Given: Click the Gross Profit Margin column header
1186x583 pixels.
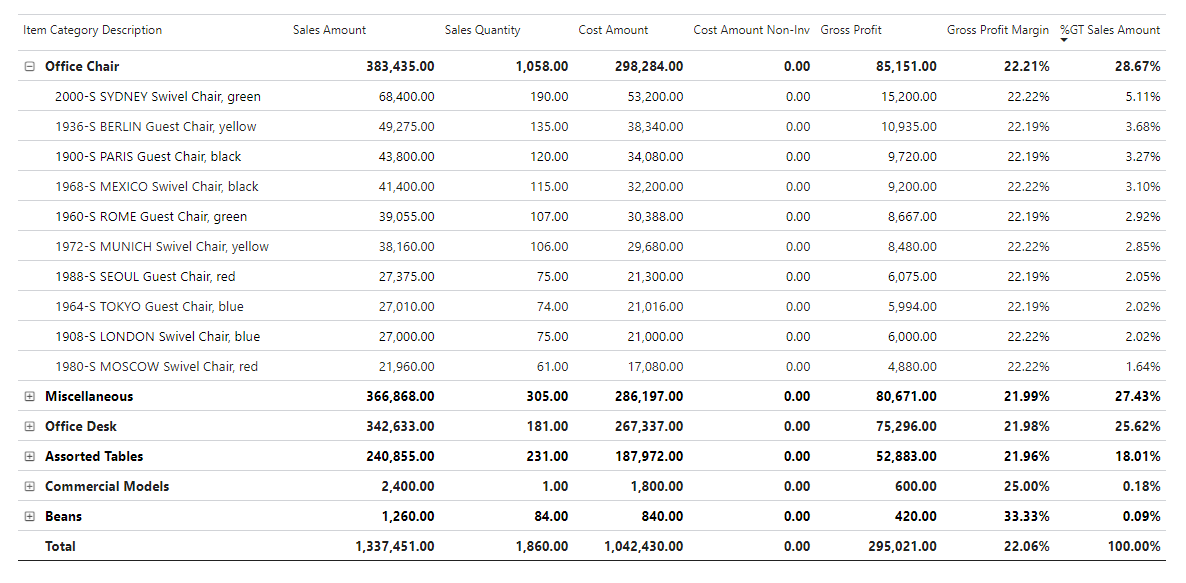Looking at the screenshot, I should [x=998, y=30].
